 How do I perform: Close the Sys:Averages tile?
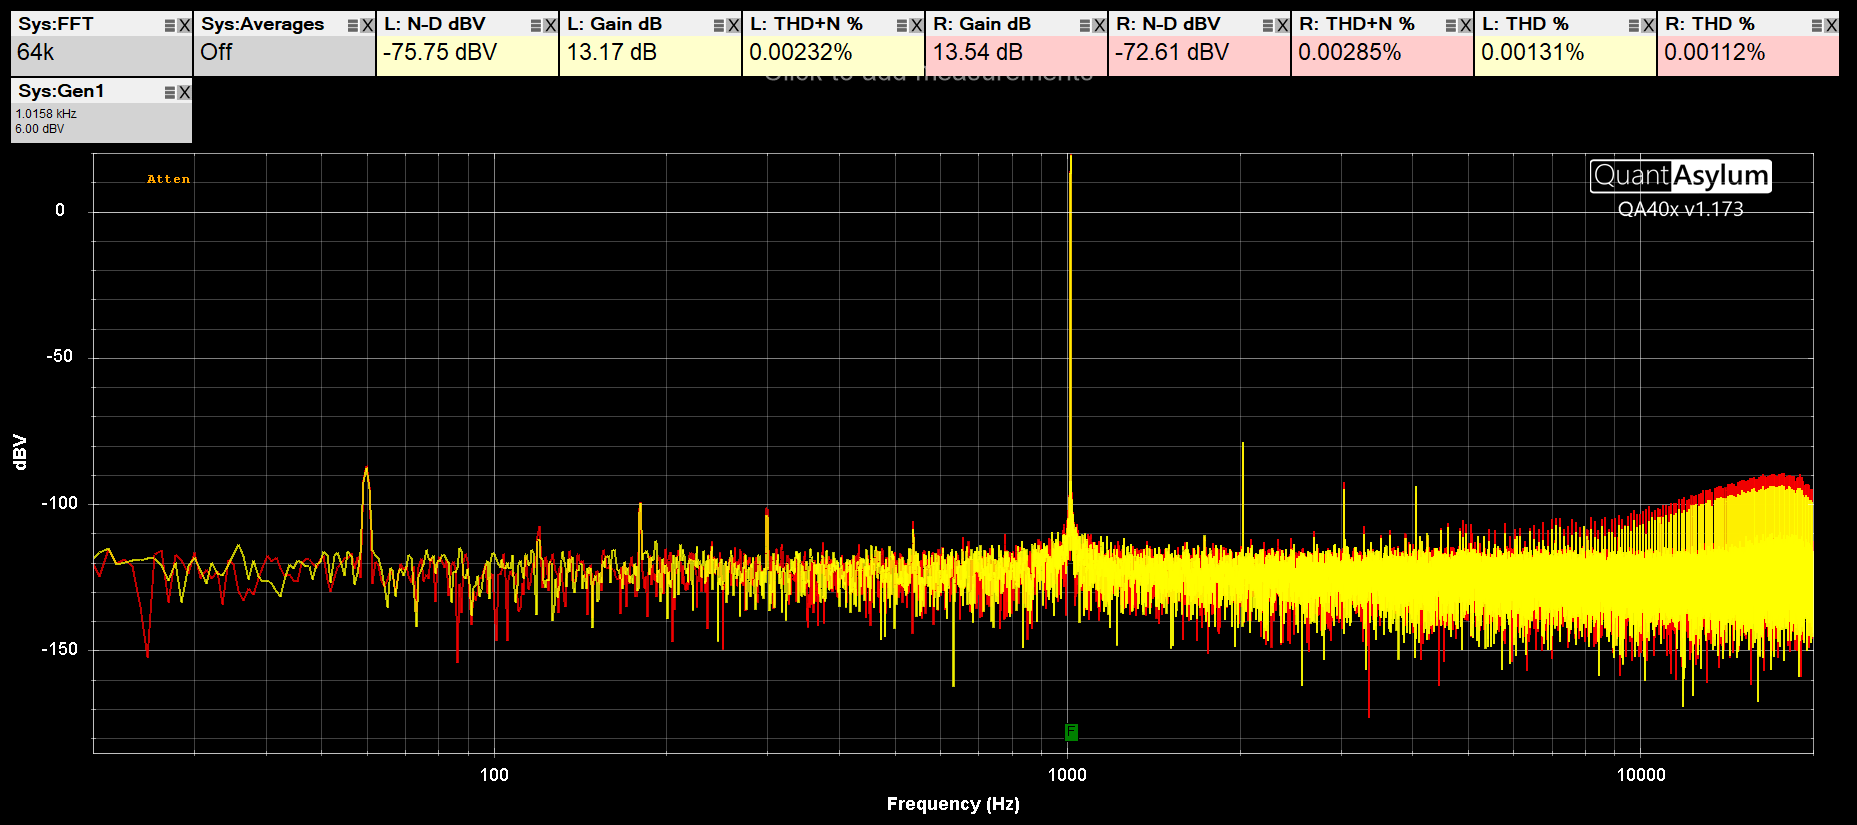367,26
